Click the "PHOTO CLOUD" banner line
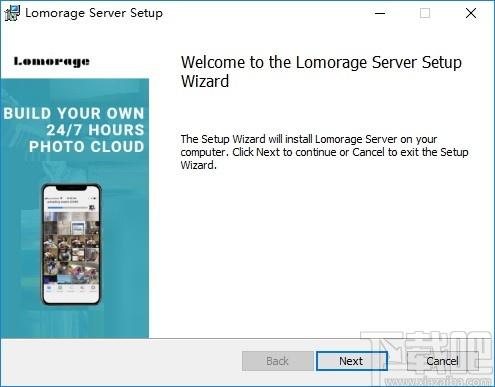The height and width of the screenshot is (387, 495). coord(86,147)
